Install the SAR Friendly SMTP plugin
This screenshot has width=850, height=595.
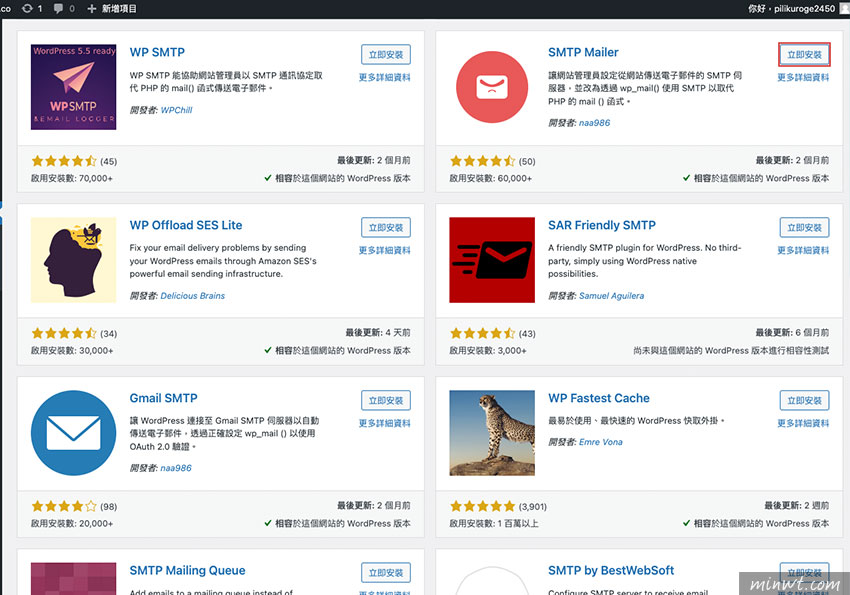pos(804,228)
